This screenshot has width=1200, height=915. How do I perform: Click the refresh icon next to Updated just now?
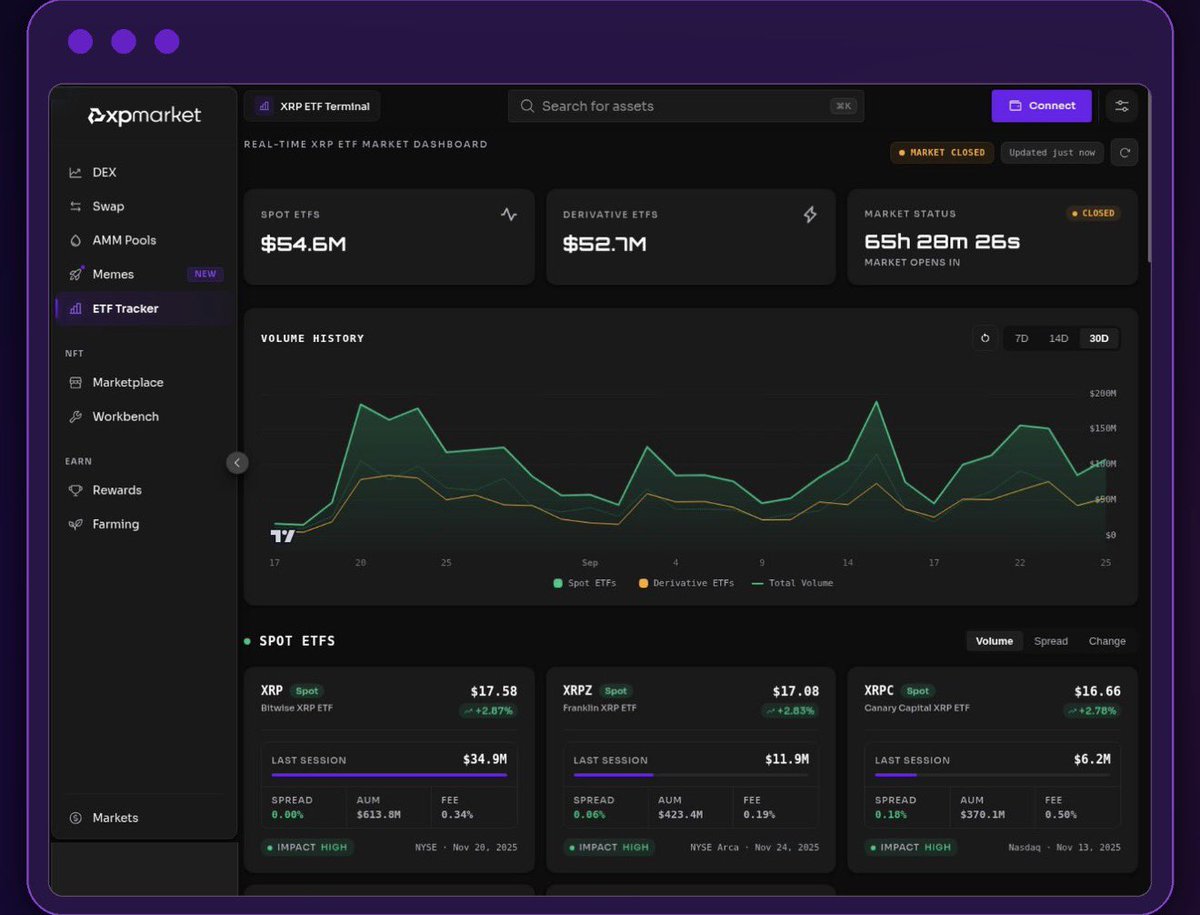pos(1124,153)
